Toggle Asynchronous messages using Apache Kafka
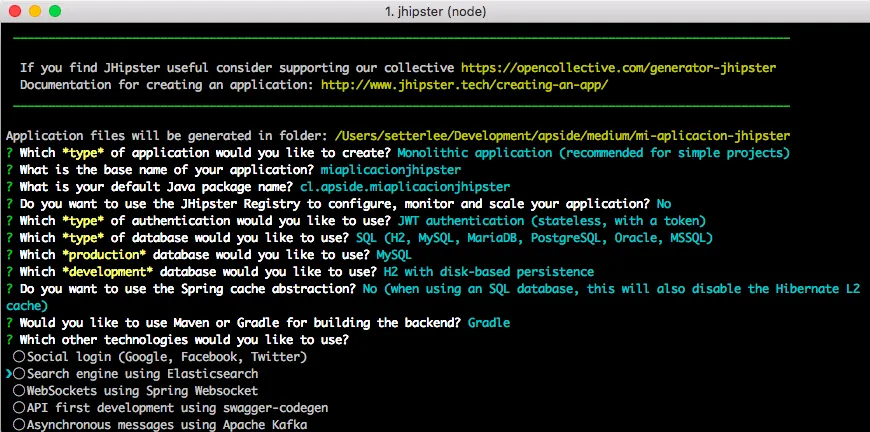870x432 pixels. click(160, 425)
